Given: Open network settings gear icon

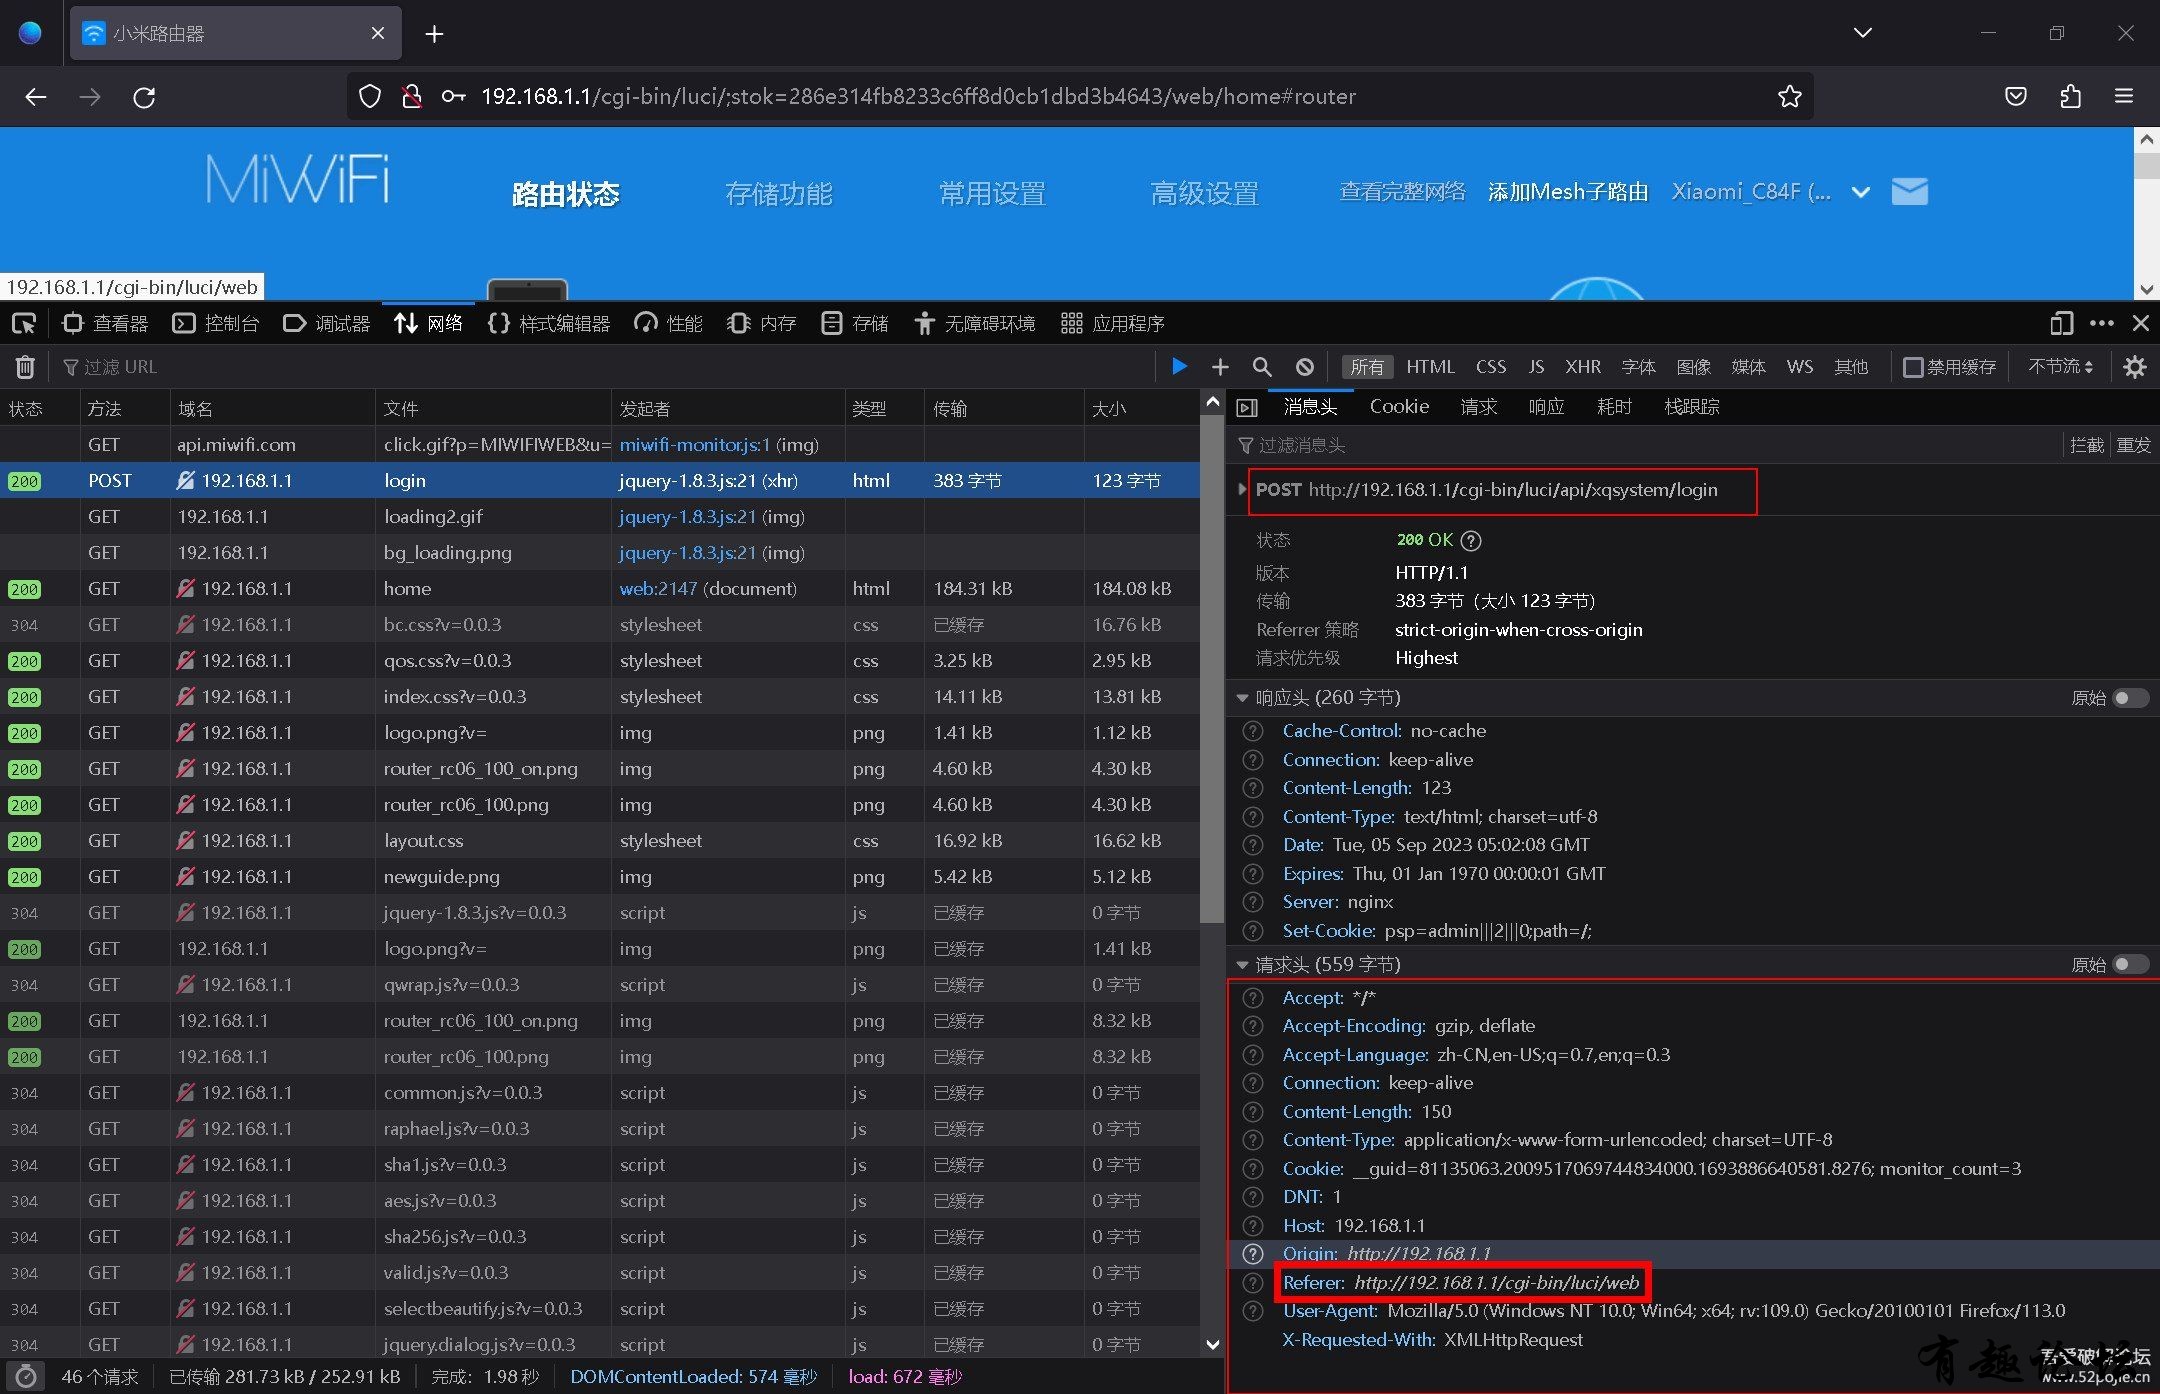Looking at the screenshot, I should [2135, 367].
